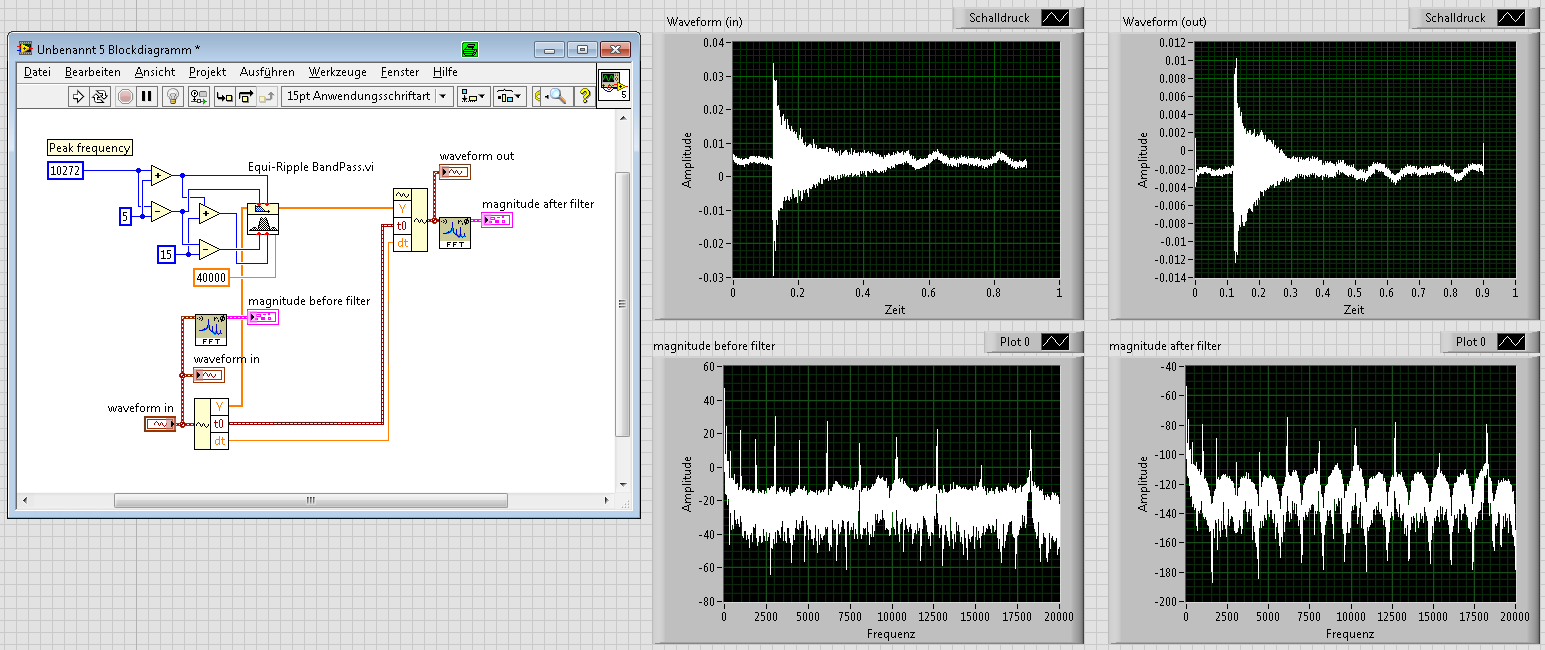Click the Equi-Ripple BandPass.vi label

tap(310, 166)
